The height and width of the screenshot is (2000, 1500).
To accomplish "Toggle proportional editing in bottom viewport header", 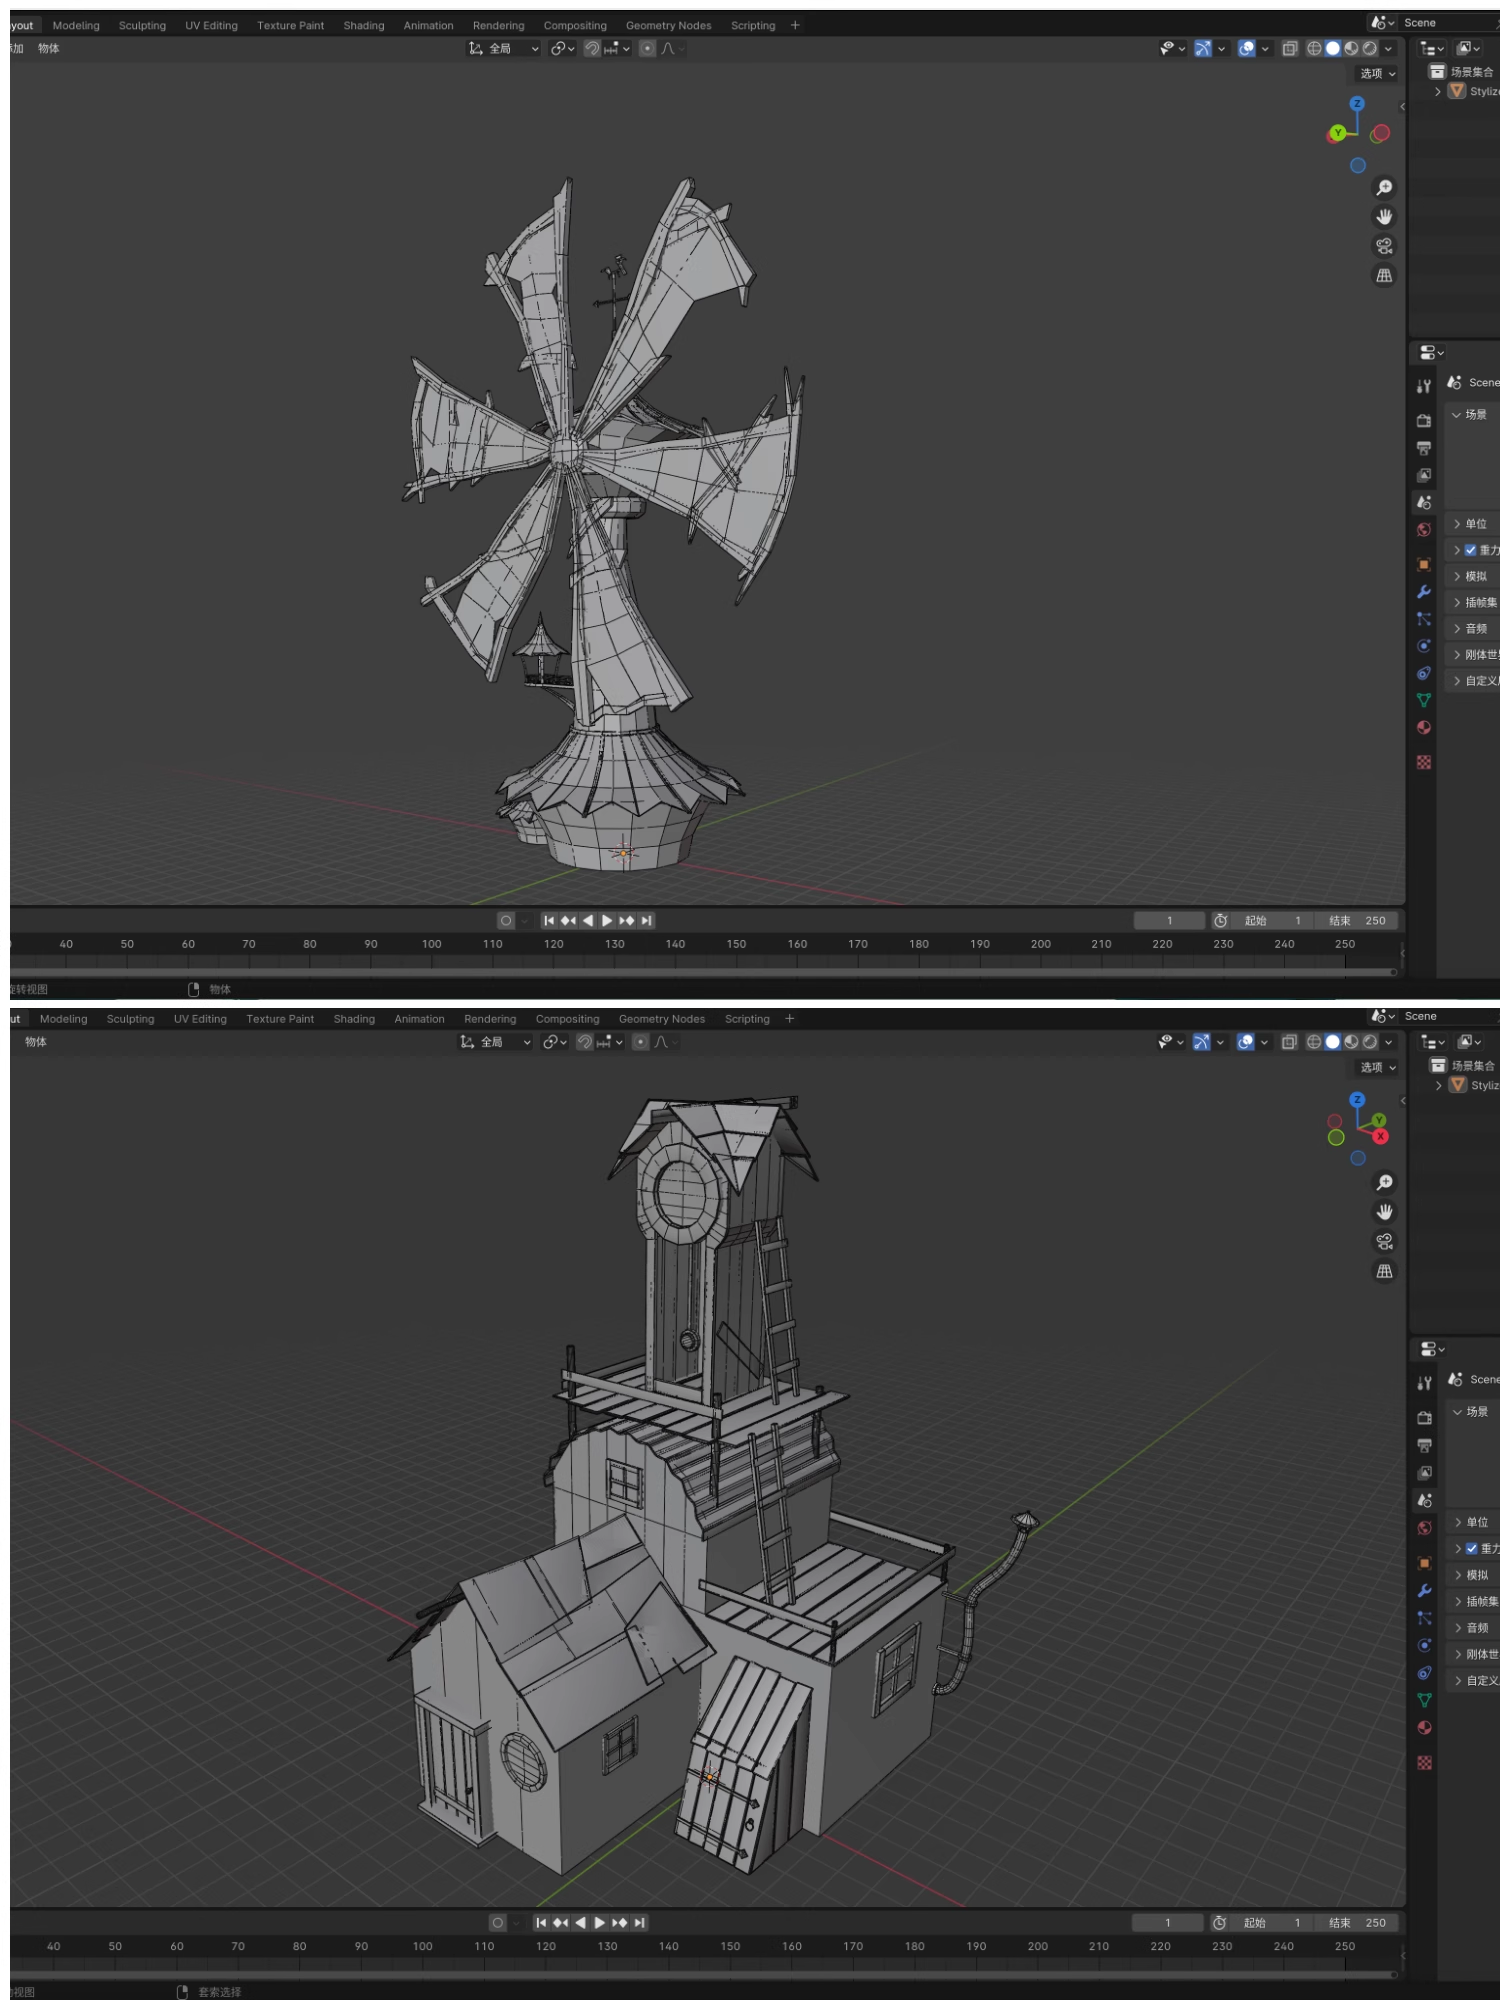I will 641,1042.
